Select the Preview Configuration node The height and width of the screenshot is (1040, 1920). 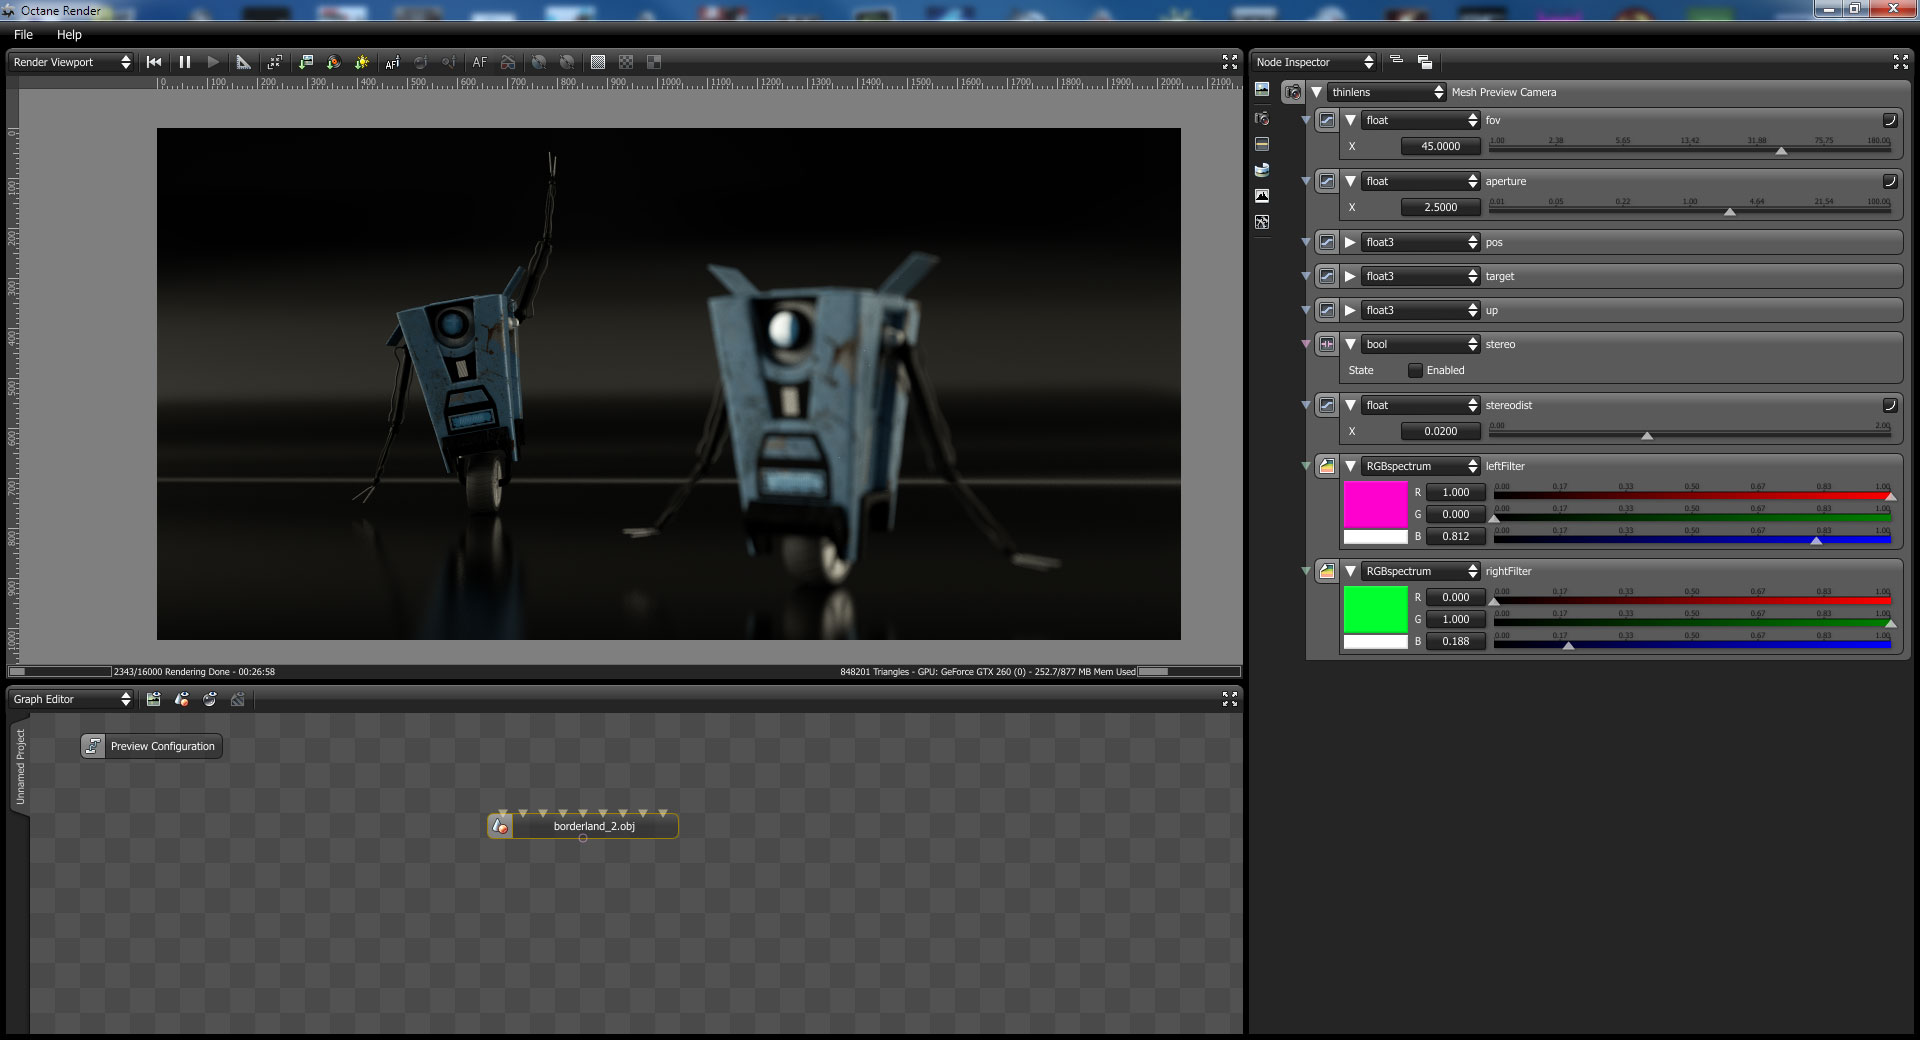152,746
